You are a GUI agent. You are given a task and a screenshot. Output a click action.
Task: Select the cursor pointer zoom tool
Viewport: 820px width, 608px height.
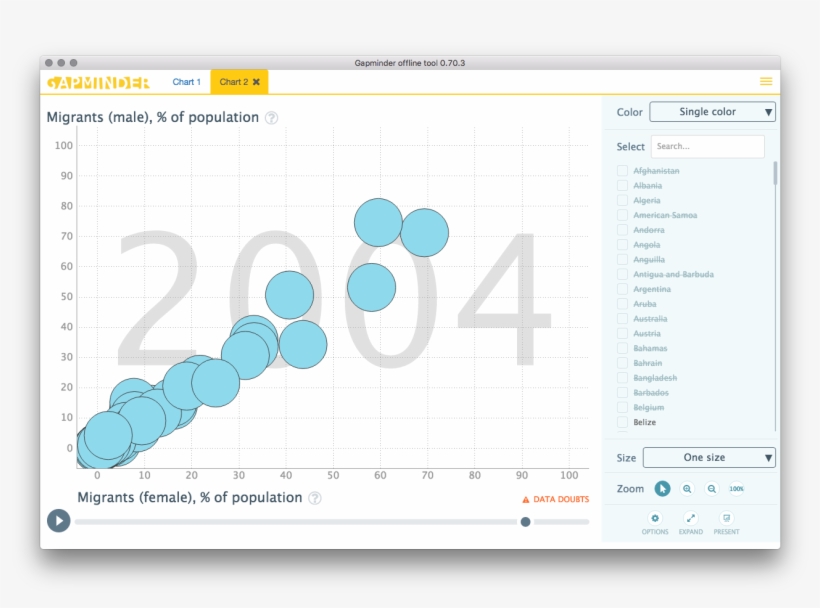click(662, 488)
